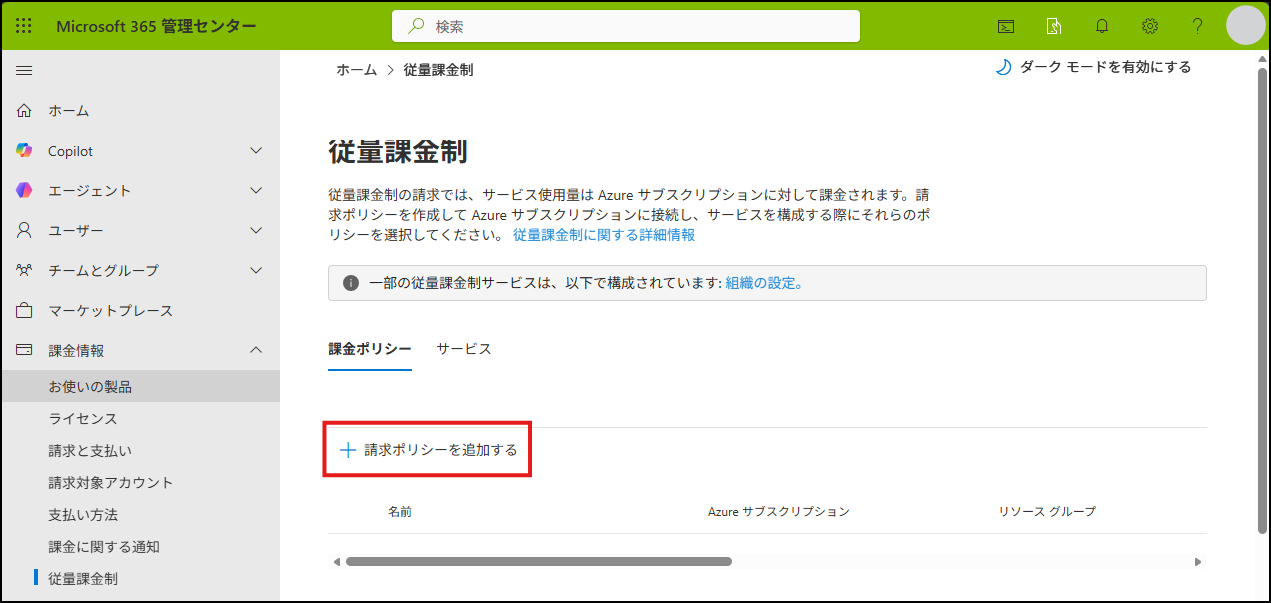Click the user account avatar
1271x603 pixels.
pyautogui.click(x=1245, y=26)
